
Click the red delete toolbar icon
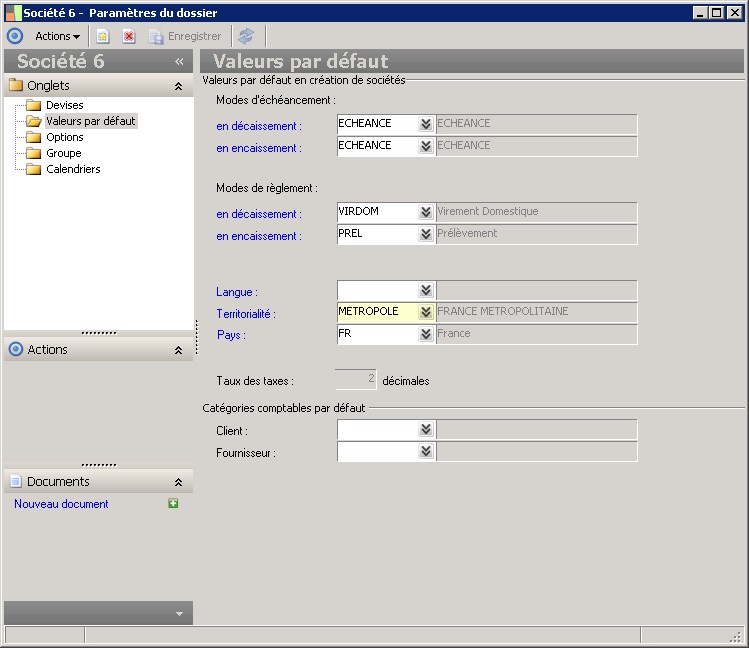(x=129, y=36)
